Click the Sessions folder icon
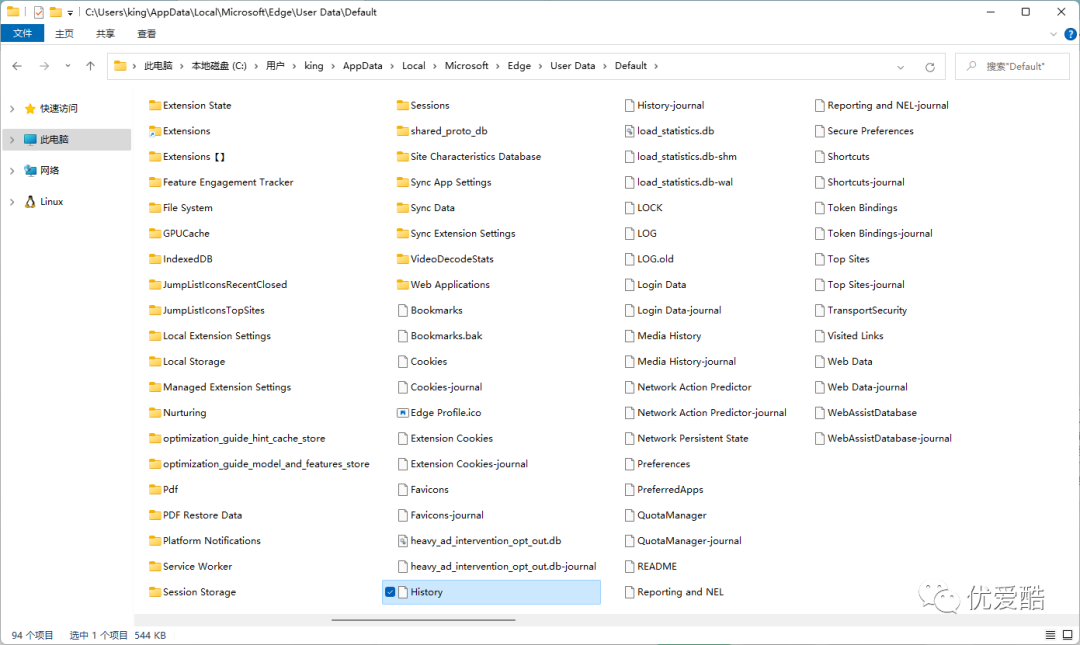Image resolution: width=1080 pixels, height=645 pixels. pos(403,105)
